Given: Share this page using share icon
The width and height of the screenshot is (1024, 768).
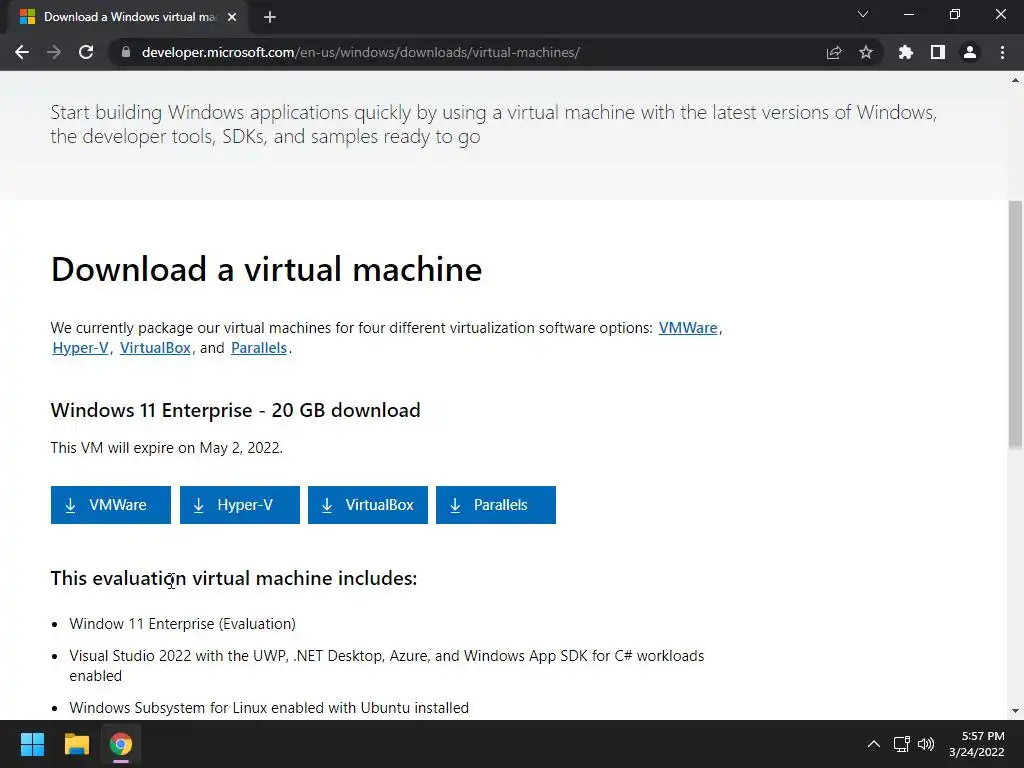Looking at the screenshot, I should pos(834,52).
